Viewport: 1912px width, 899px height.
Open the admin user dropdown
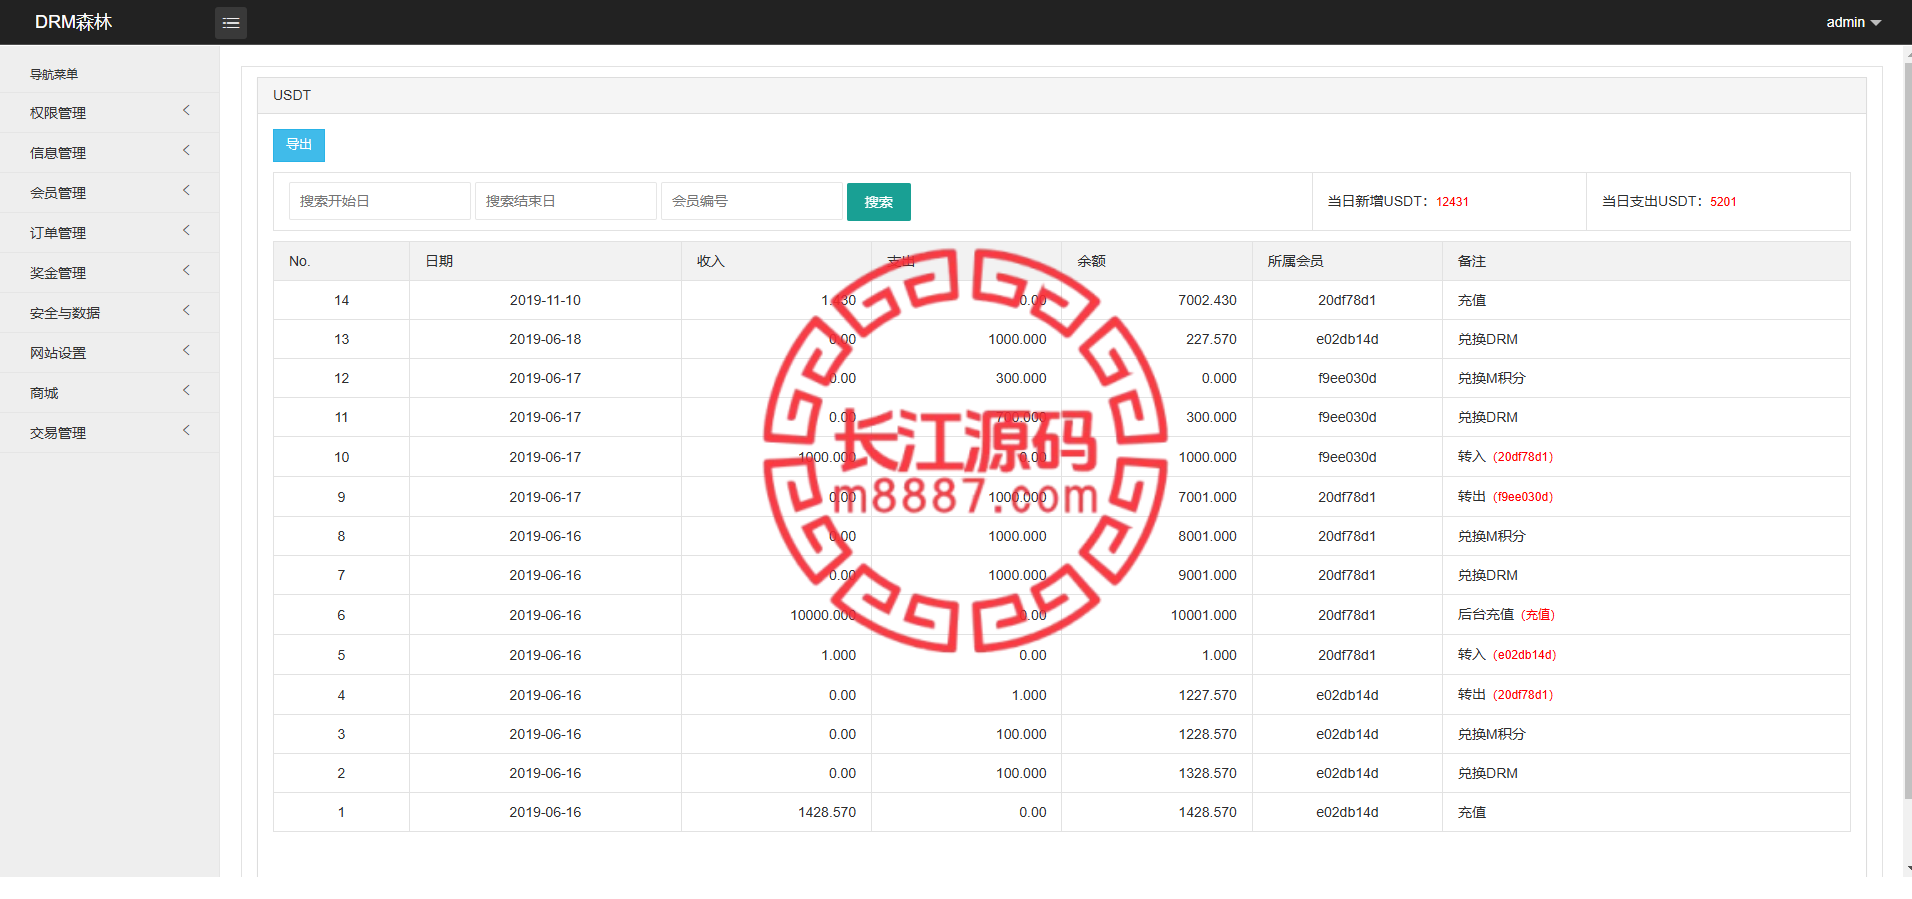1853,22
